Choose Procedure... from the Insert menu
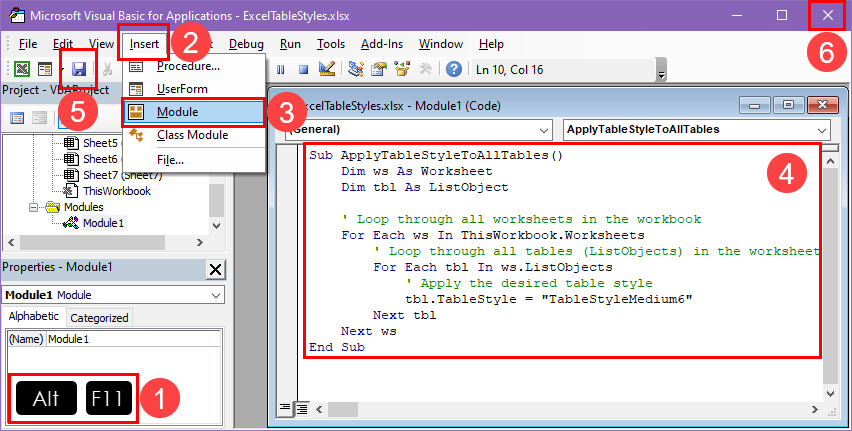This screenshot has width=852, height=431. (x=195, y=66)
